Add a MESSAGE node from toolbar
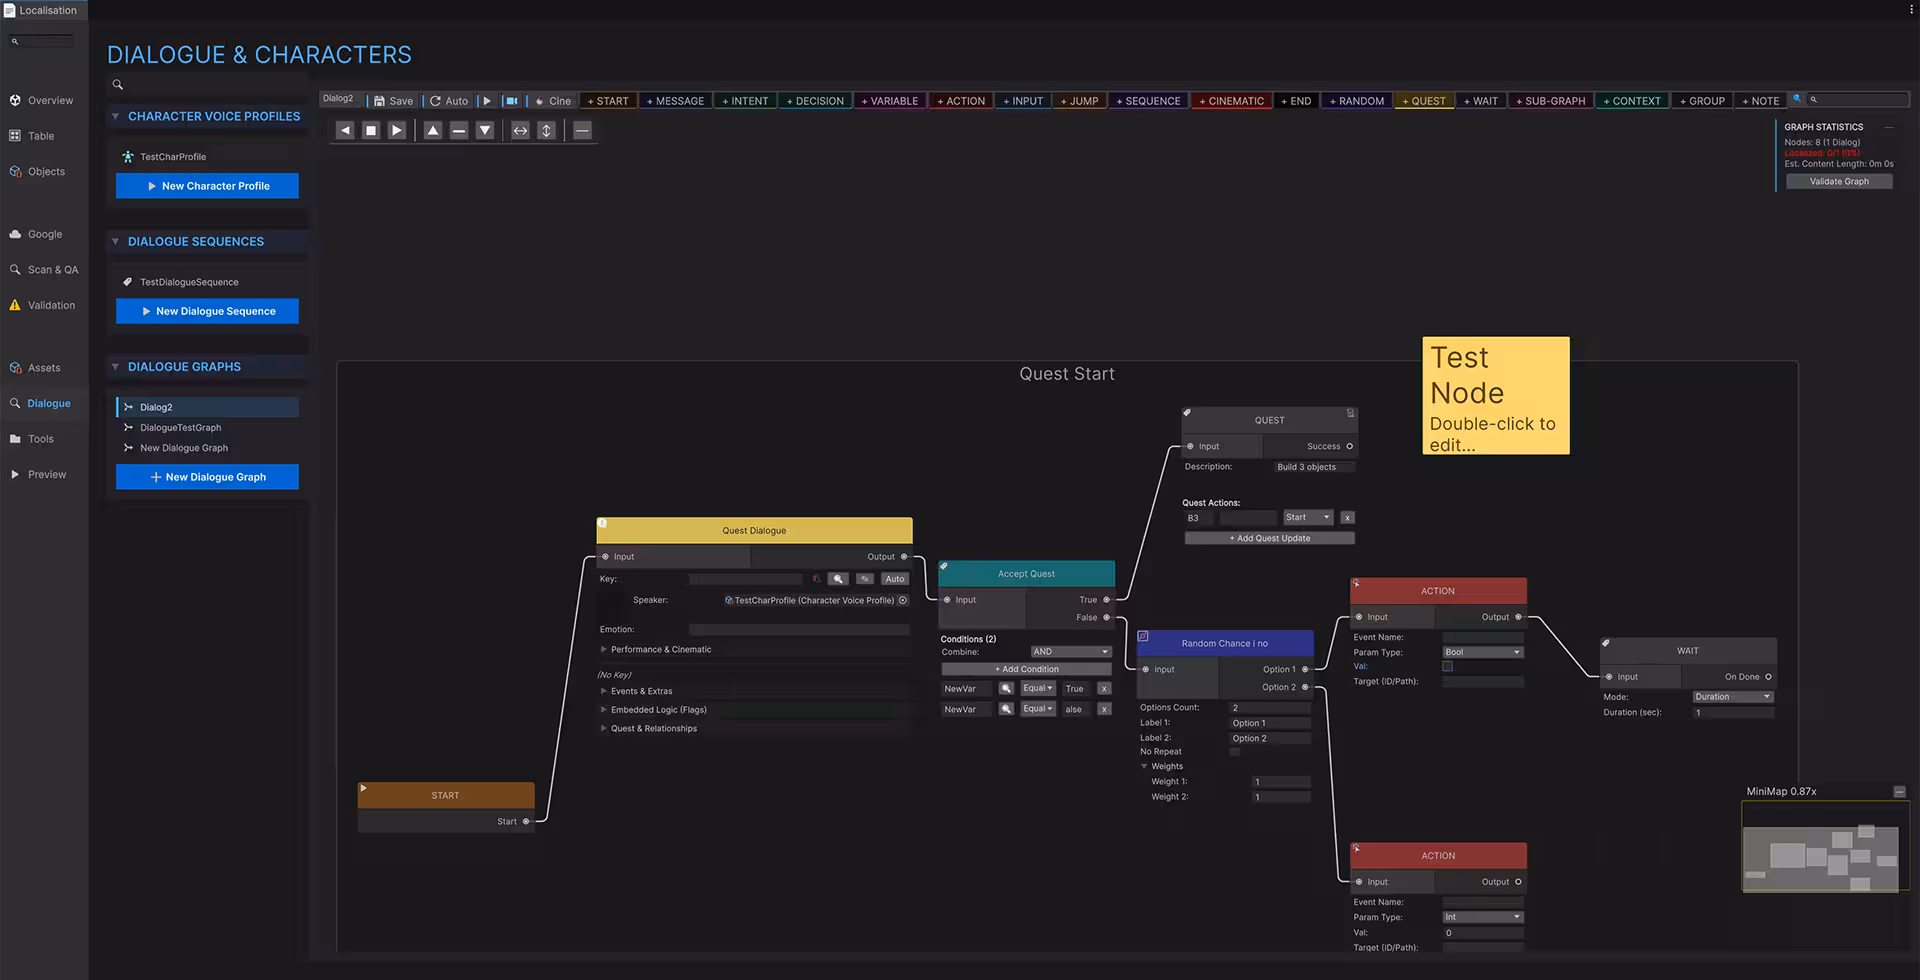This screenshot has width=1920, height=980. pyautogui.click(x=675, y=101)
